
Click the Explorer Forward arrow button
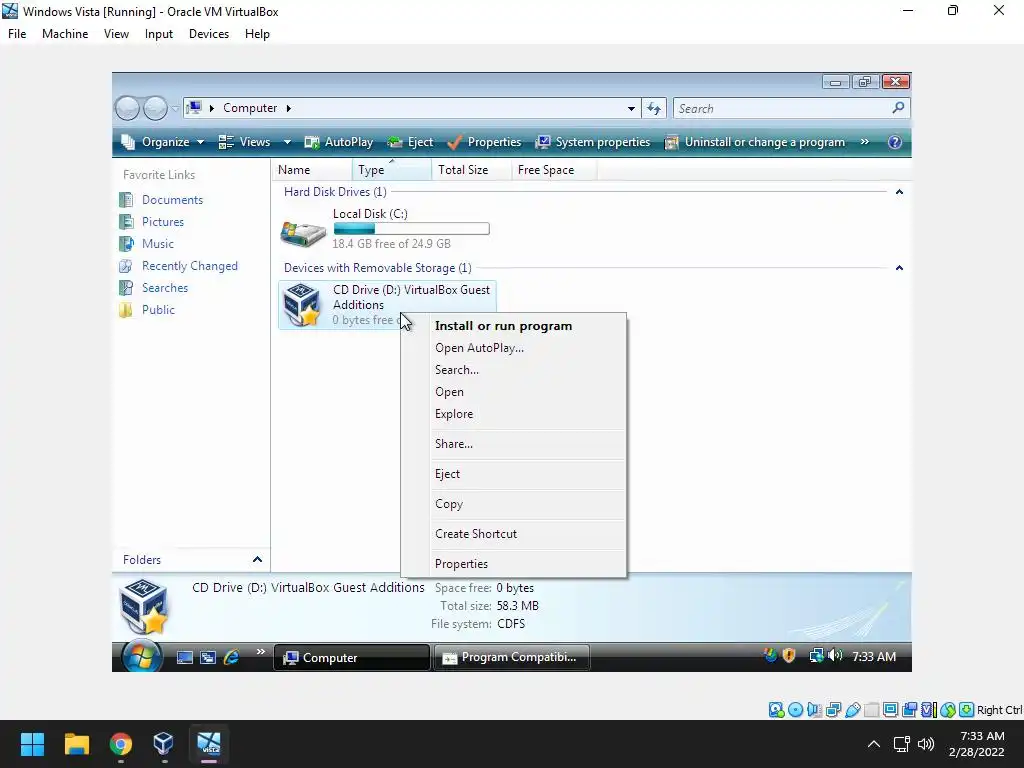tap(155, 108)
